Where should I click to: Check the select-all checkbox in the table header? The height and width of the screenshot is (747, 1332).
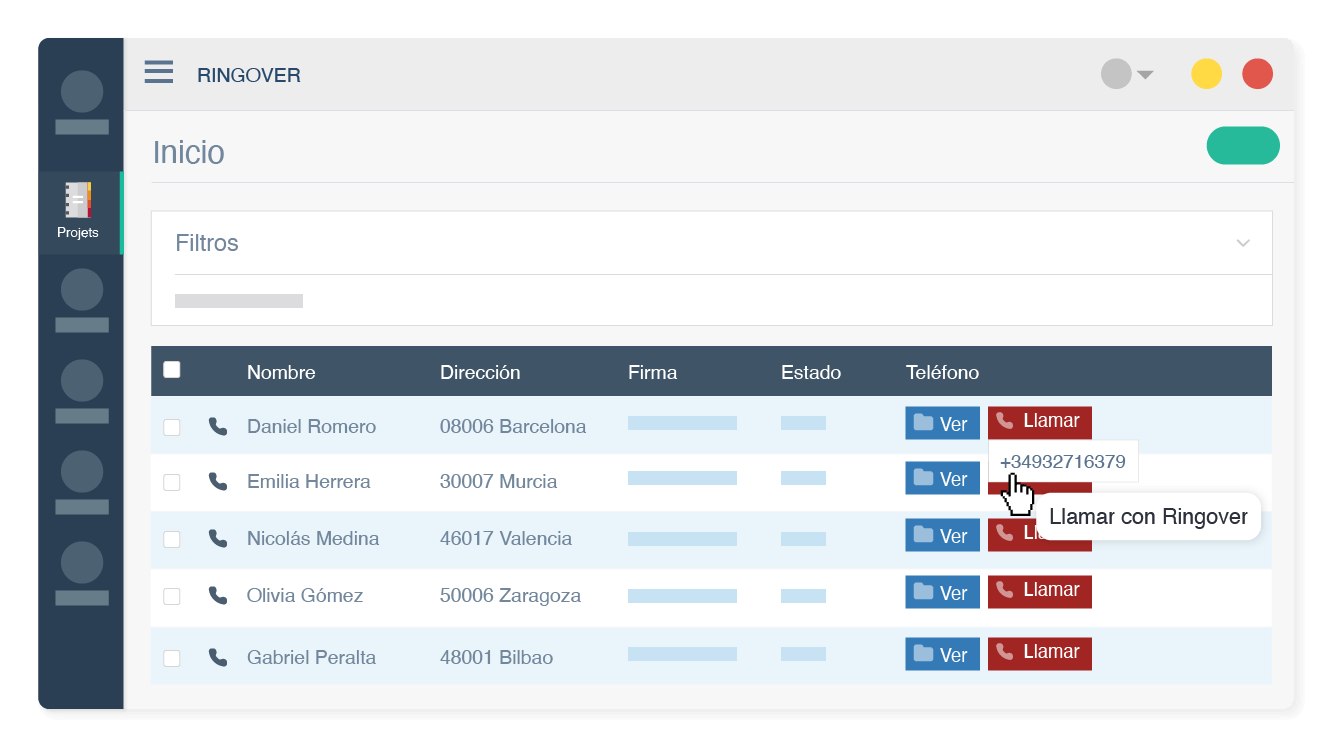tap(171, 369)
